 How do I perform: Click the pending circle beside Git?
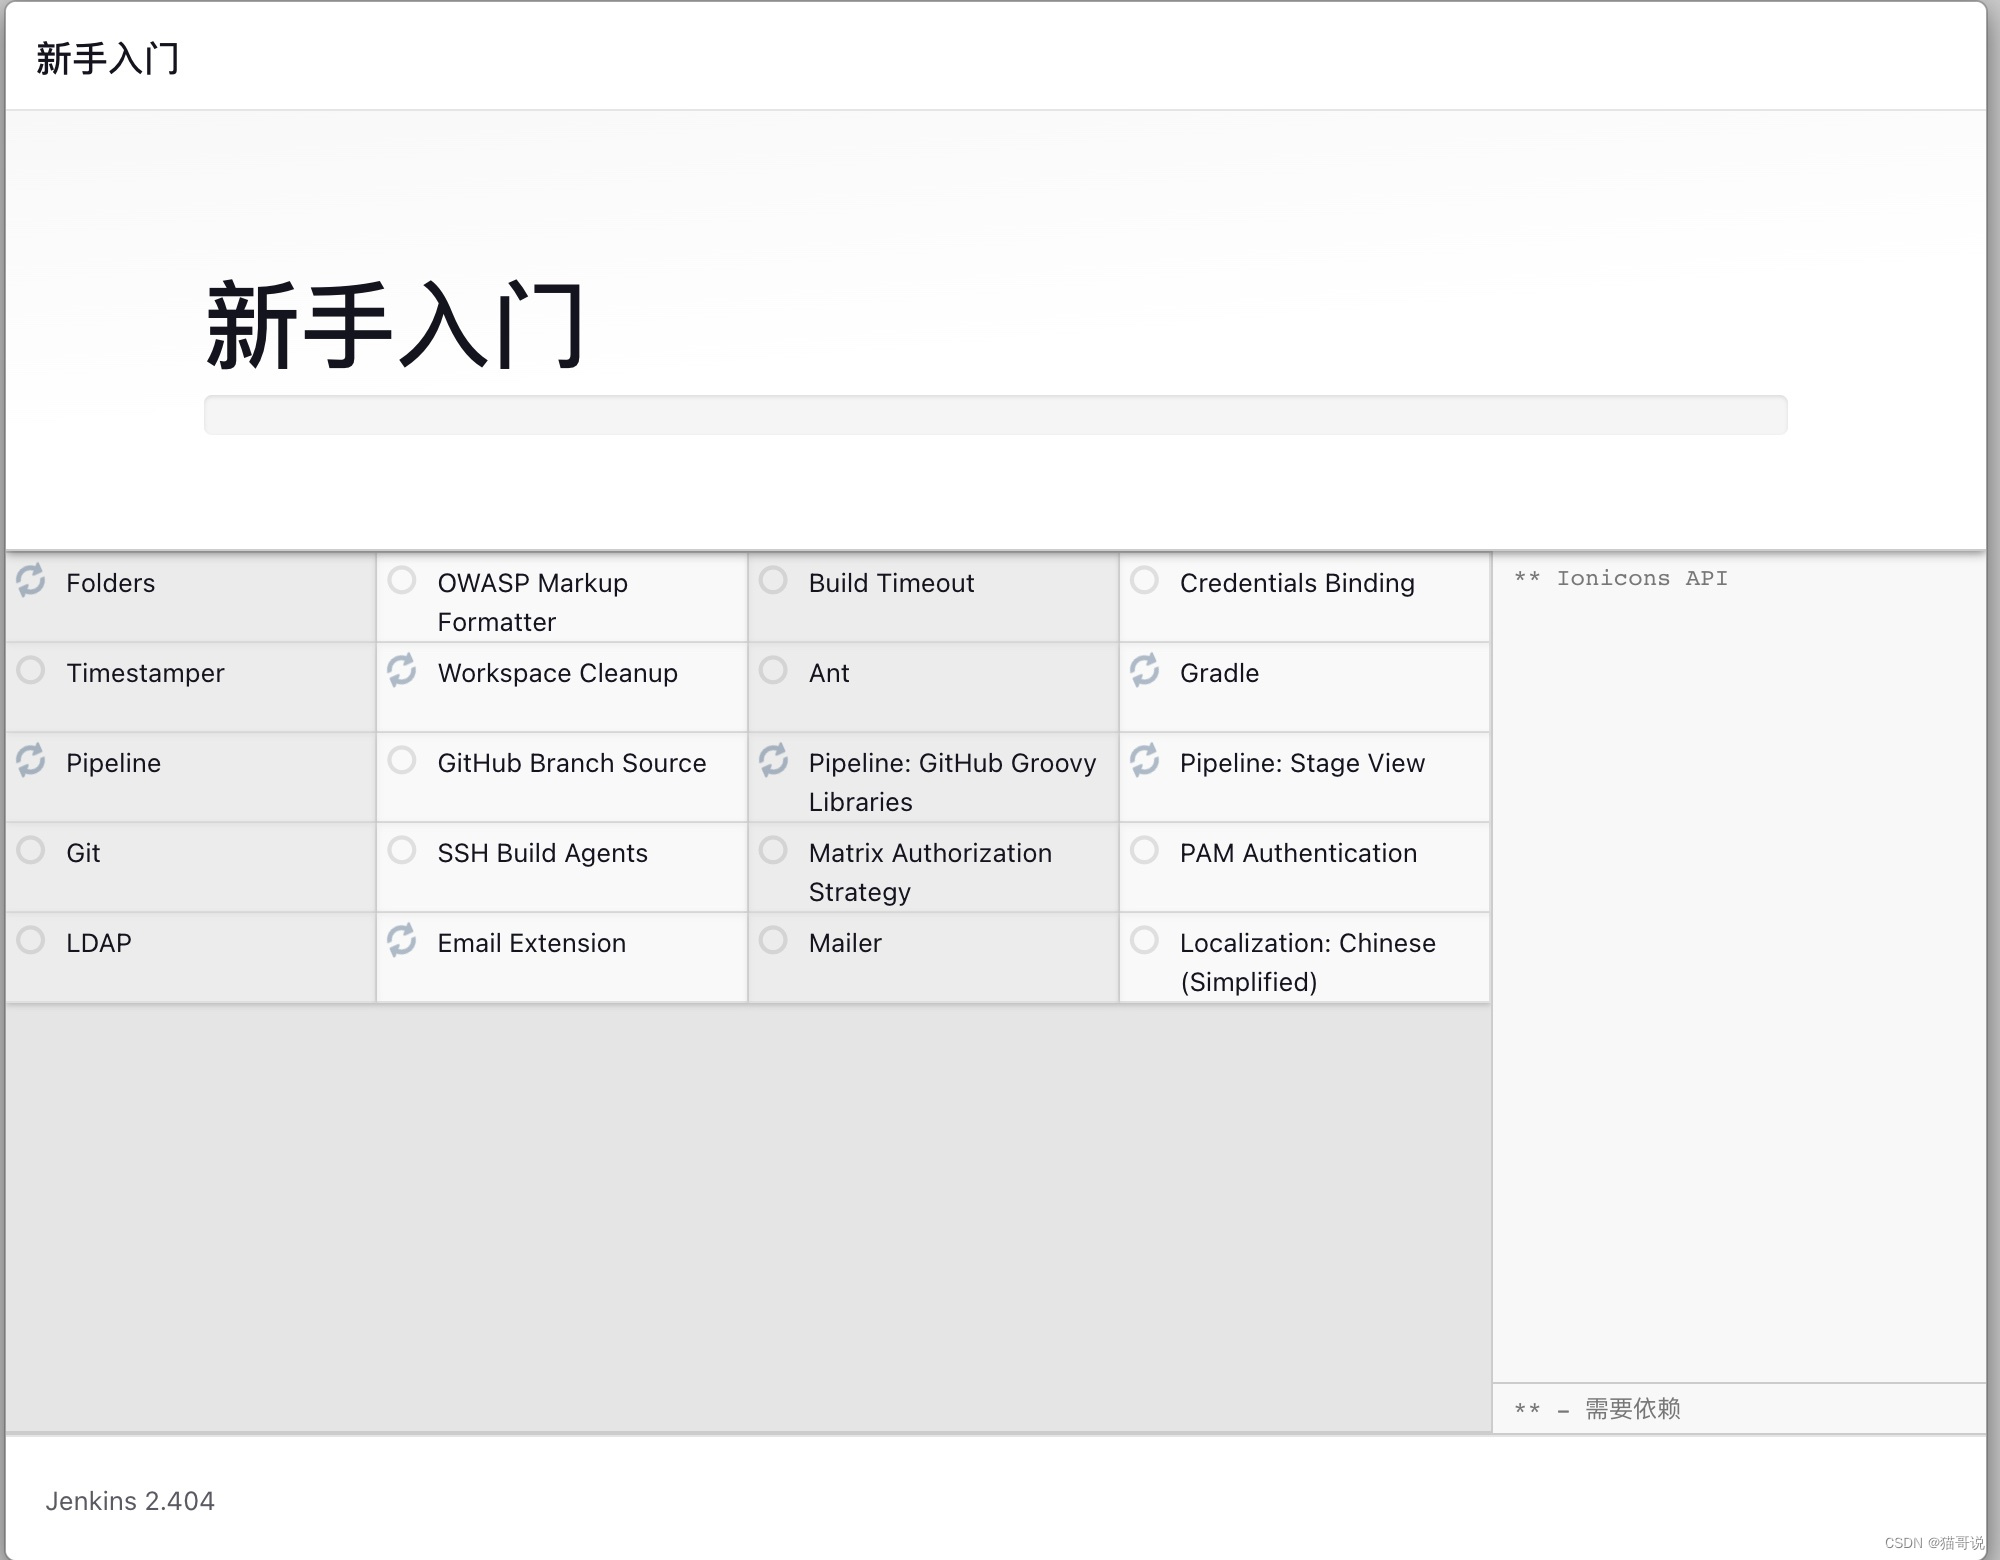click(31, 850)
